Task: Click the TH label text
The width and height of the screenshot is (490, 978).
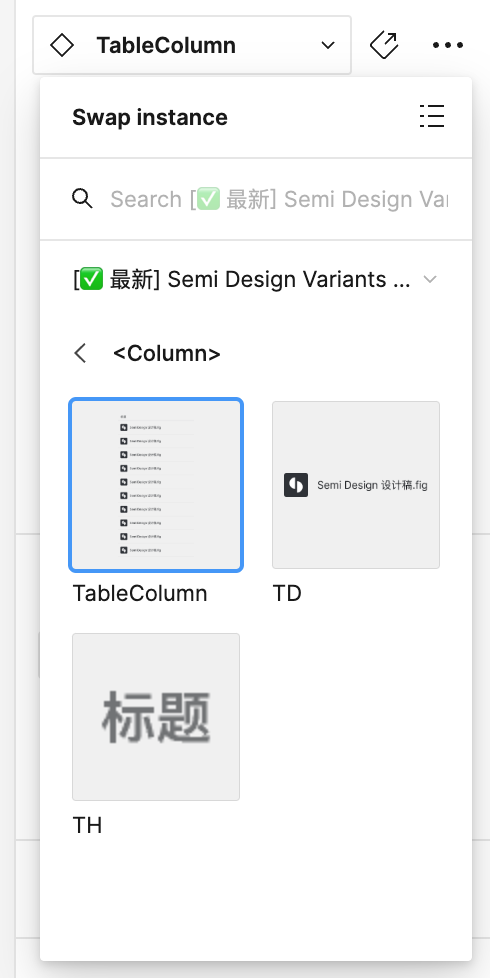Action: tap(87, 825)
